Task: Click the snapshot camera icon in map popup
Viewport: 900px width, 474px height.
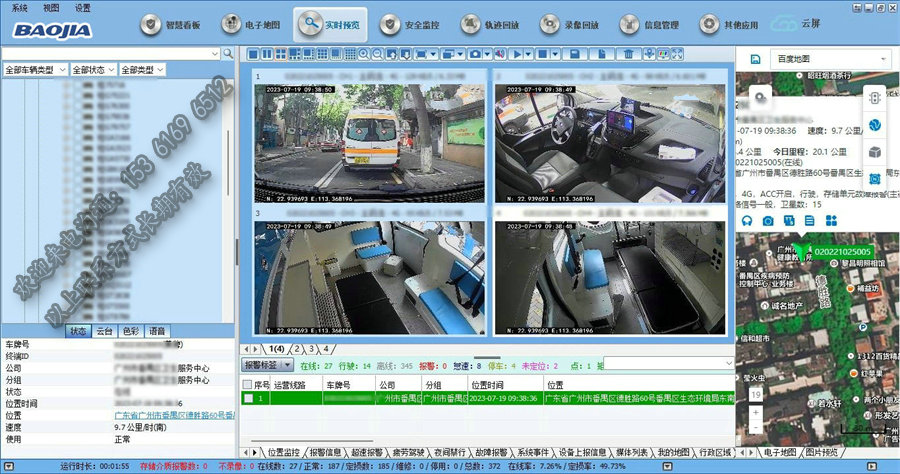Action: click(768, 220)
